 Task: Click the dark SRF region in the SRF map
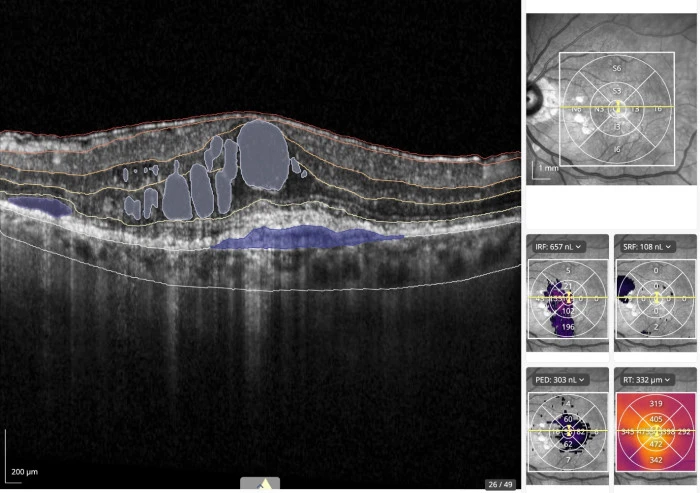click(627, 287)
